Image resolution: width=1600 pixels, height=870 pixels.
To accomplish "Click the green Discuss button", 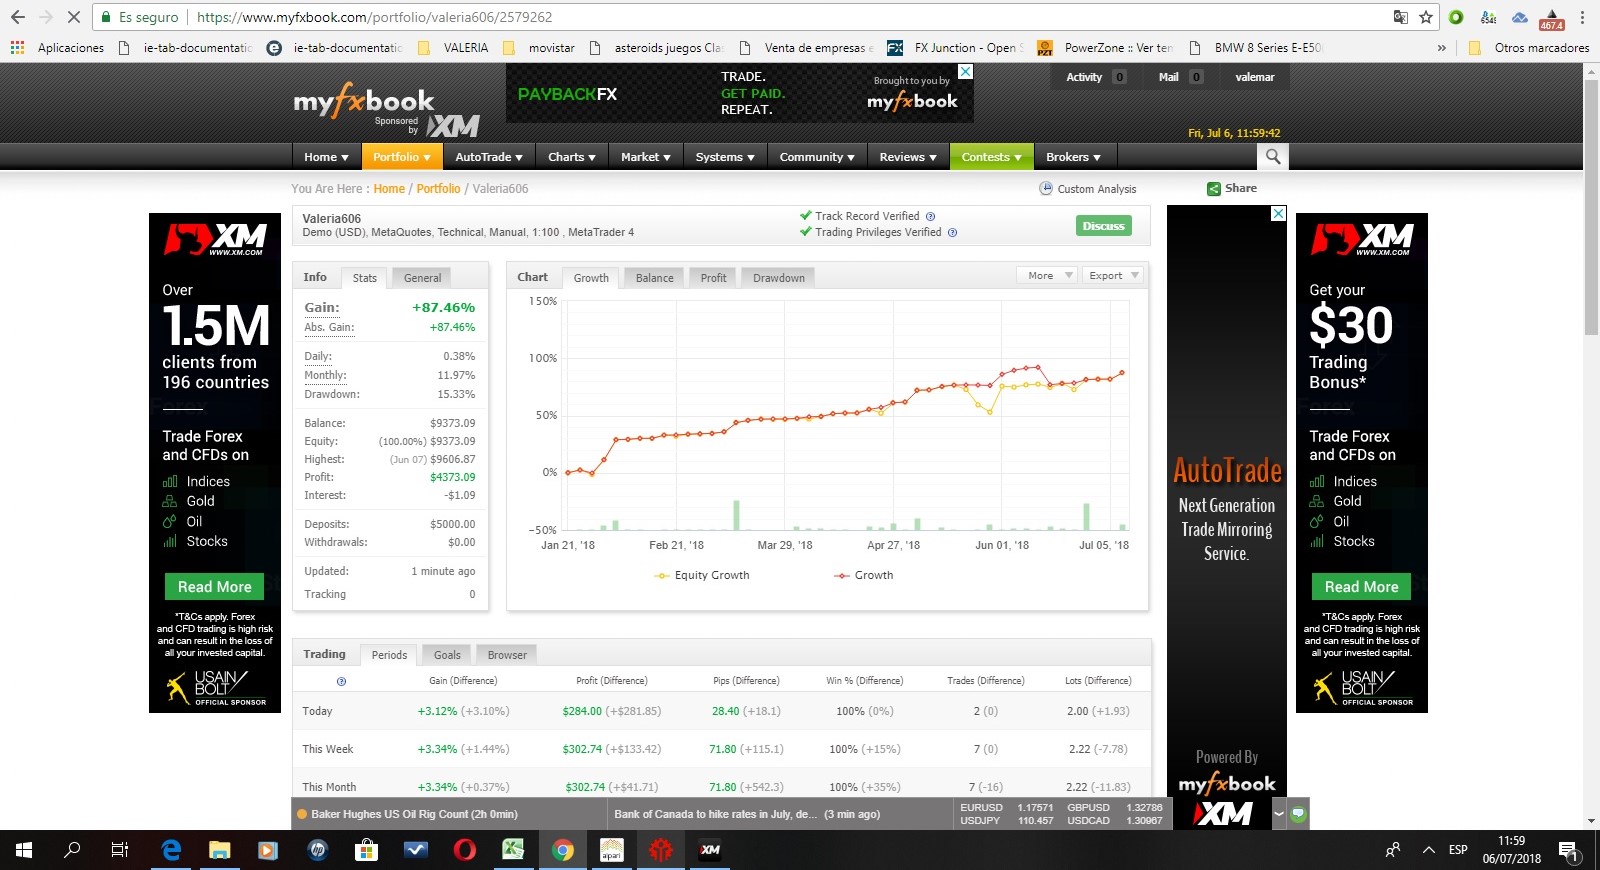I will [1104, 226].
